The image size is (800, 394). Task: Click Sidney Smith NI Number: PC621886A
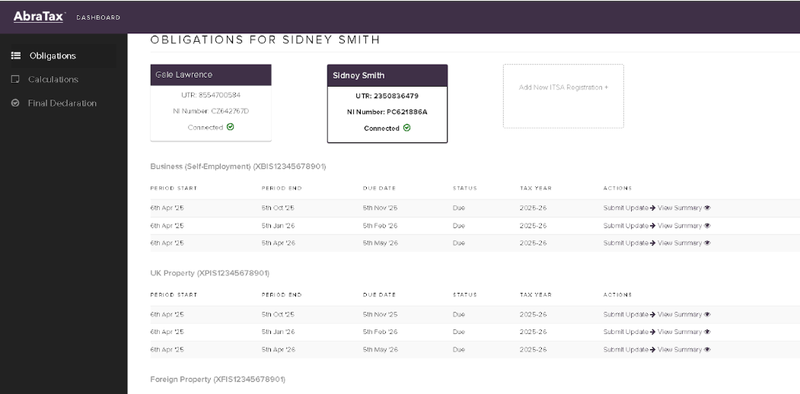point(387,112)
